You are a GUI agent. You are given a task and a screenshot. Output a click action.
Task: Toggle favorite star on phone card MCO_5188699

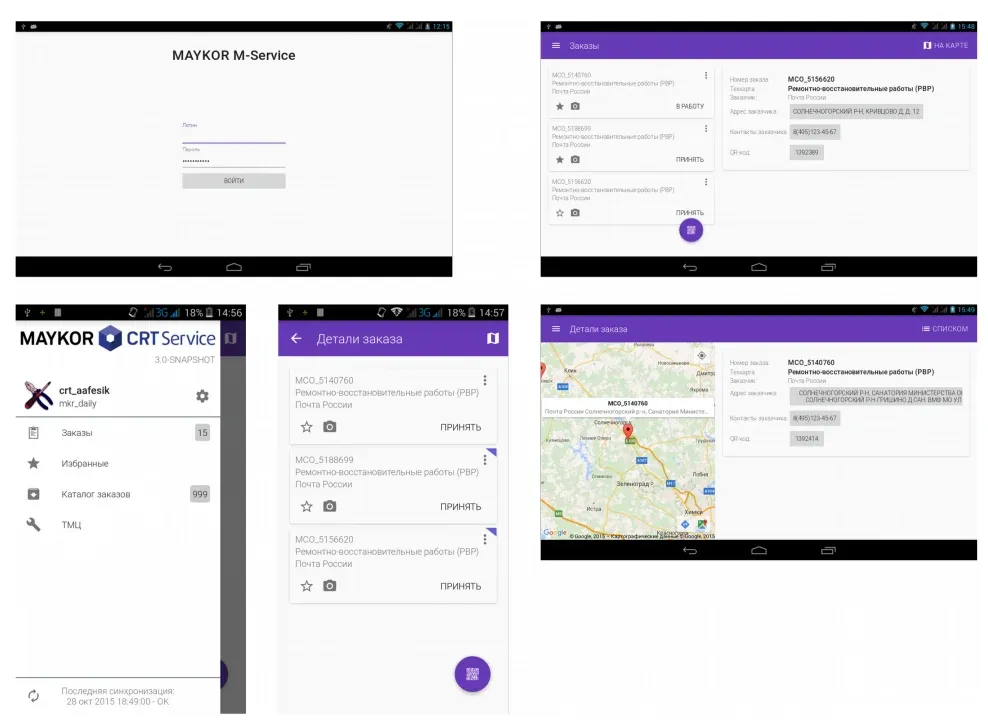tap(307, 507)
